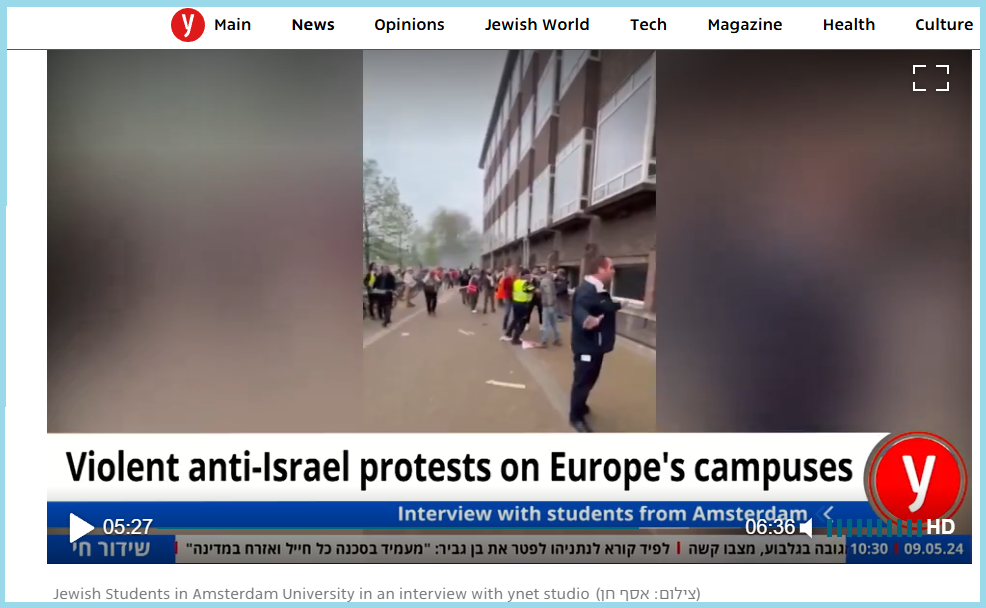Open the News section
The image size is (986, 608).
click(313, 25)
